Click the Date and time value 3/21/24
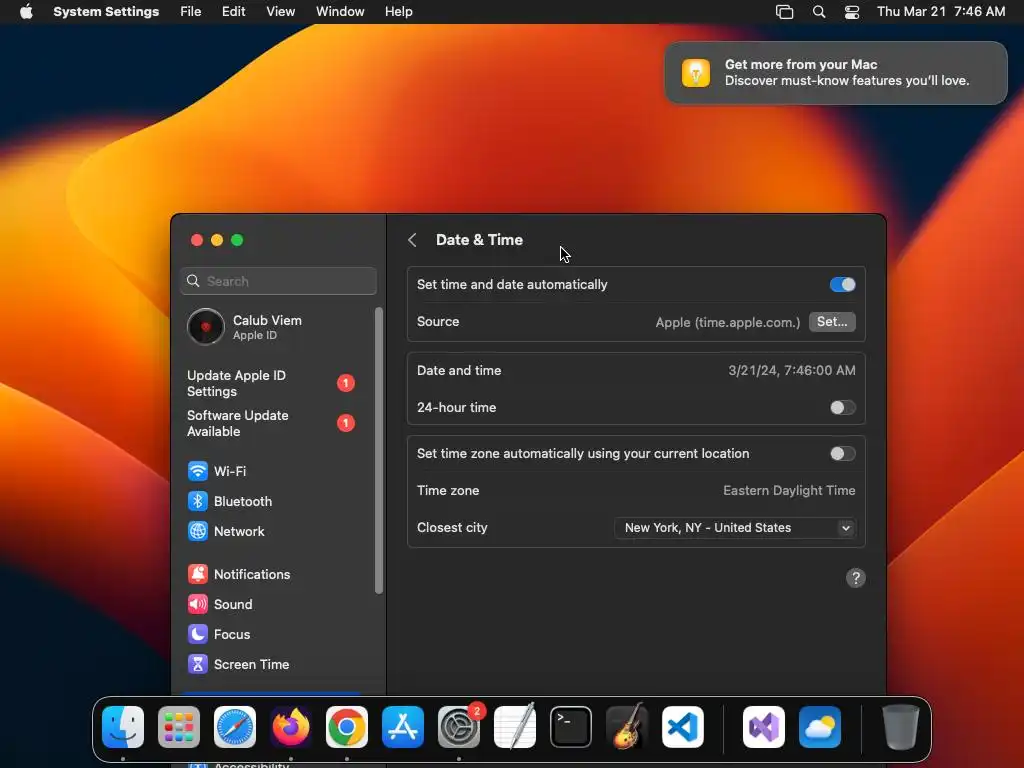 792,370
